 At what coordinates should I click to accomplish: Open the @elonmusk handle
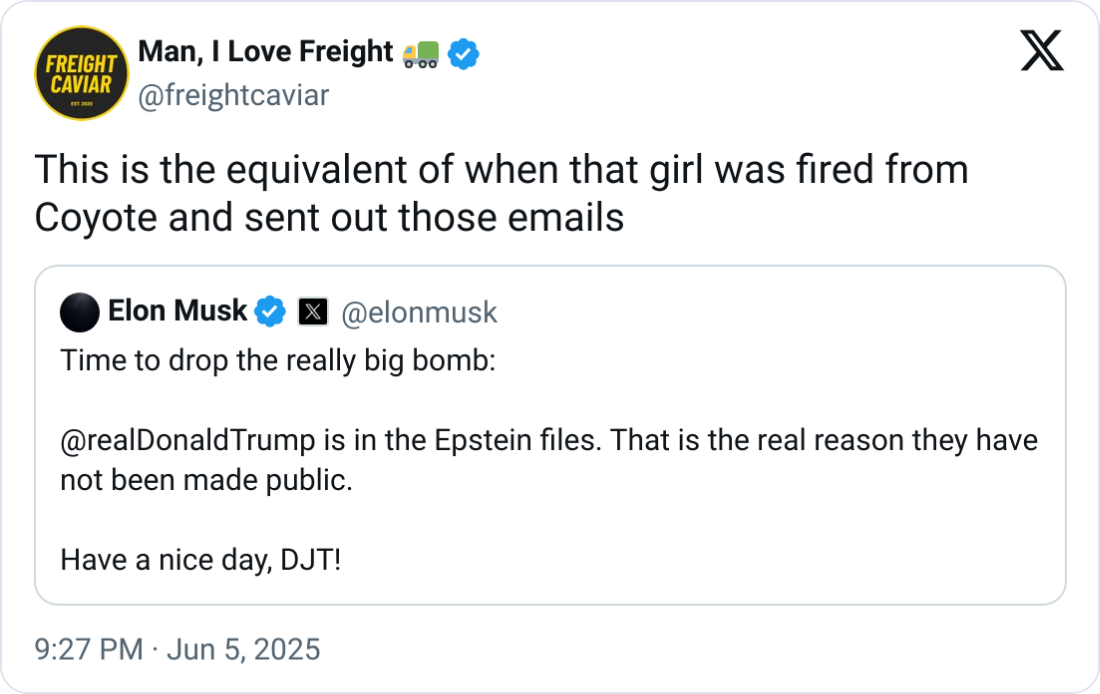pyautogui.click(x=419, y=313)
